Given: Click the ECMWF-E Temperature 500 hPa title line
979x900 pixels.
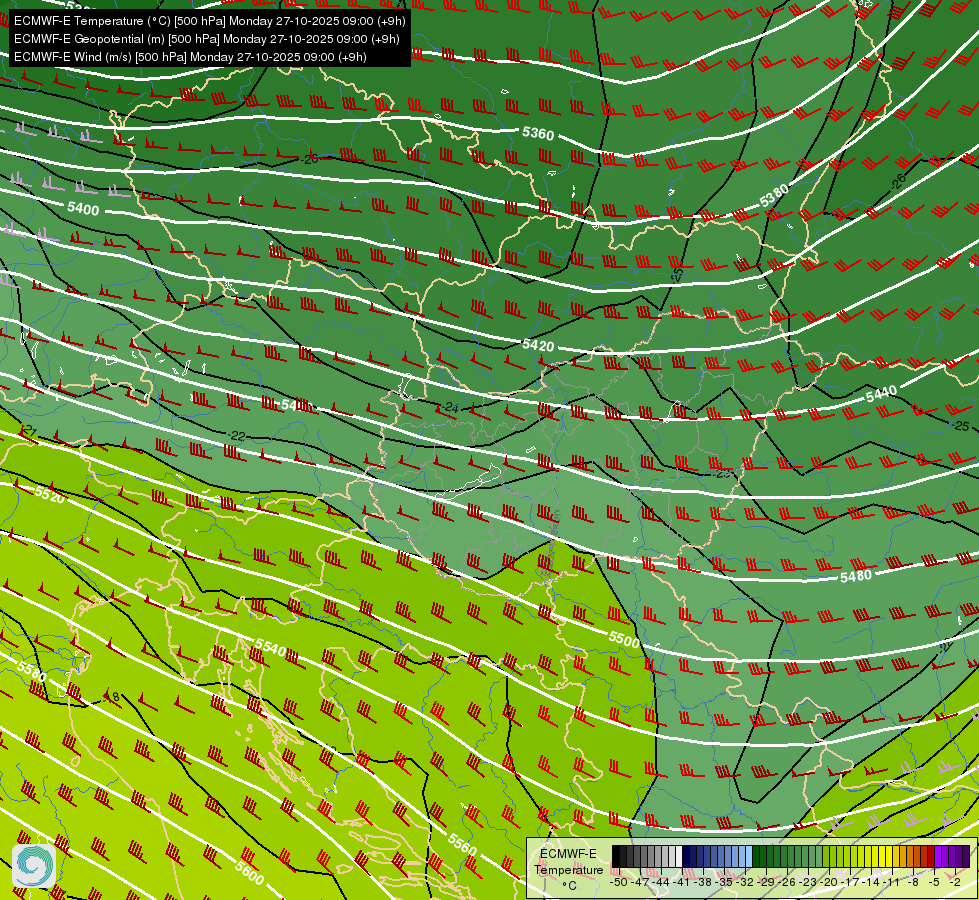Looking at the screenshot, I should pyautogui.click(x=210, y=21).
